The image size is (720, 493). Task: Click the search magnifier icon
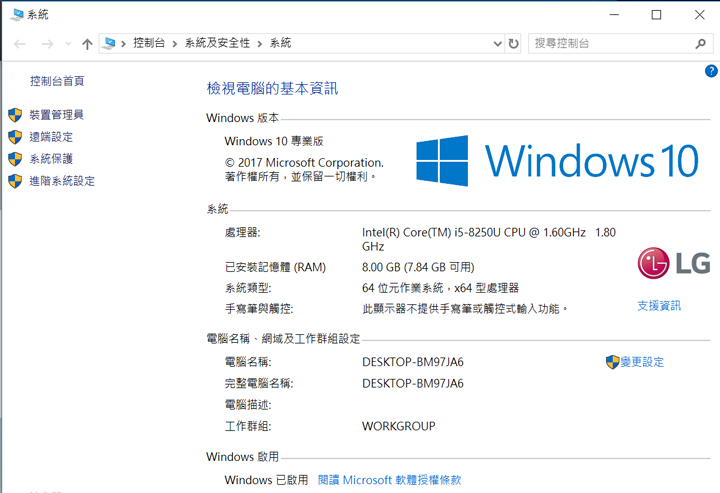coord(701,44)
